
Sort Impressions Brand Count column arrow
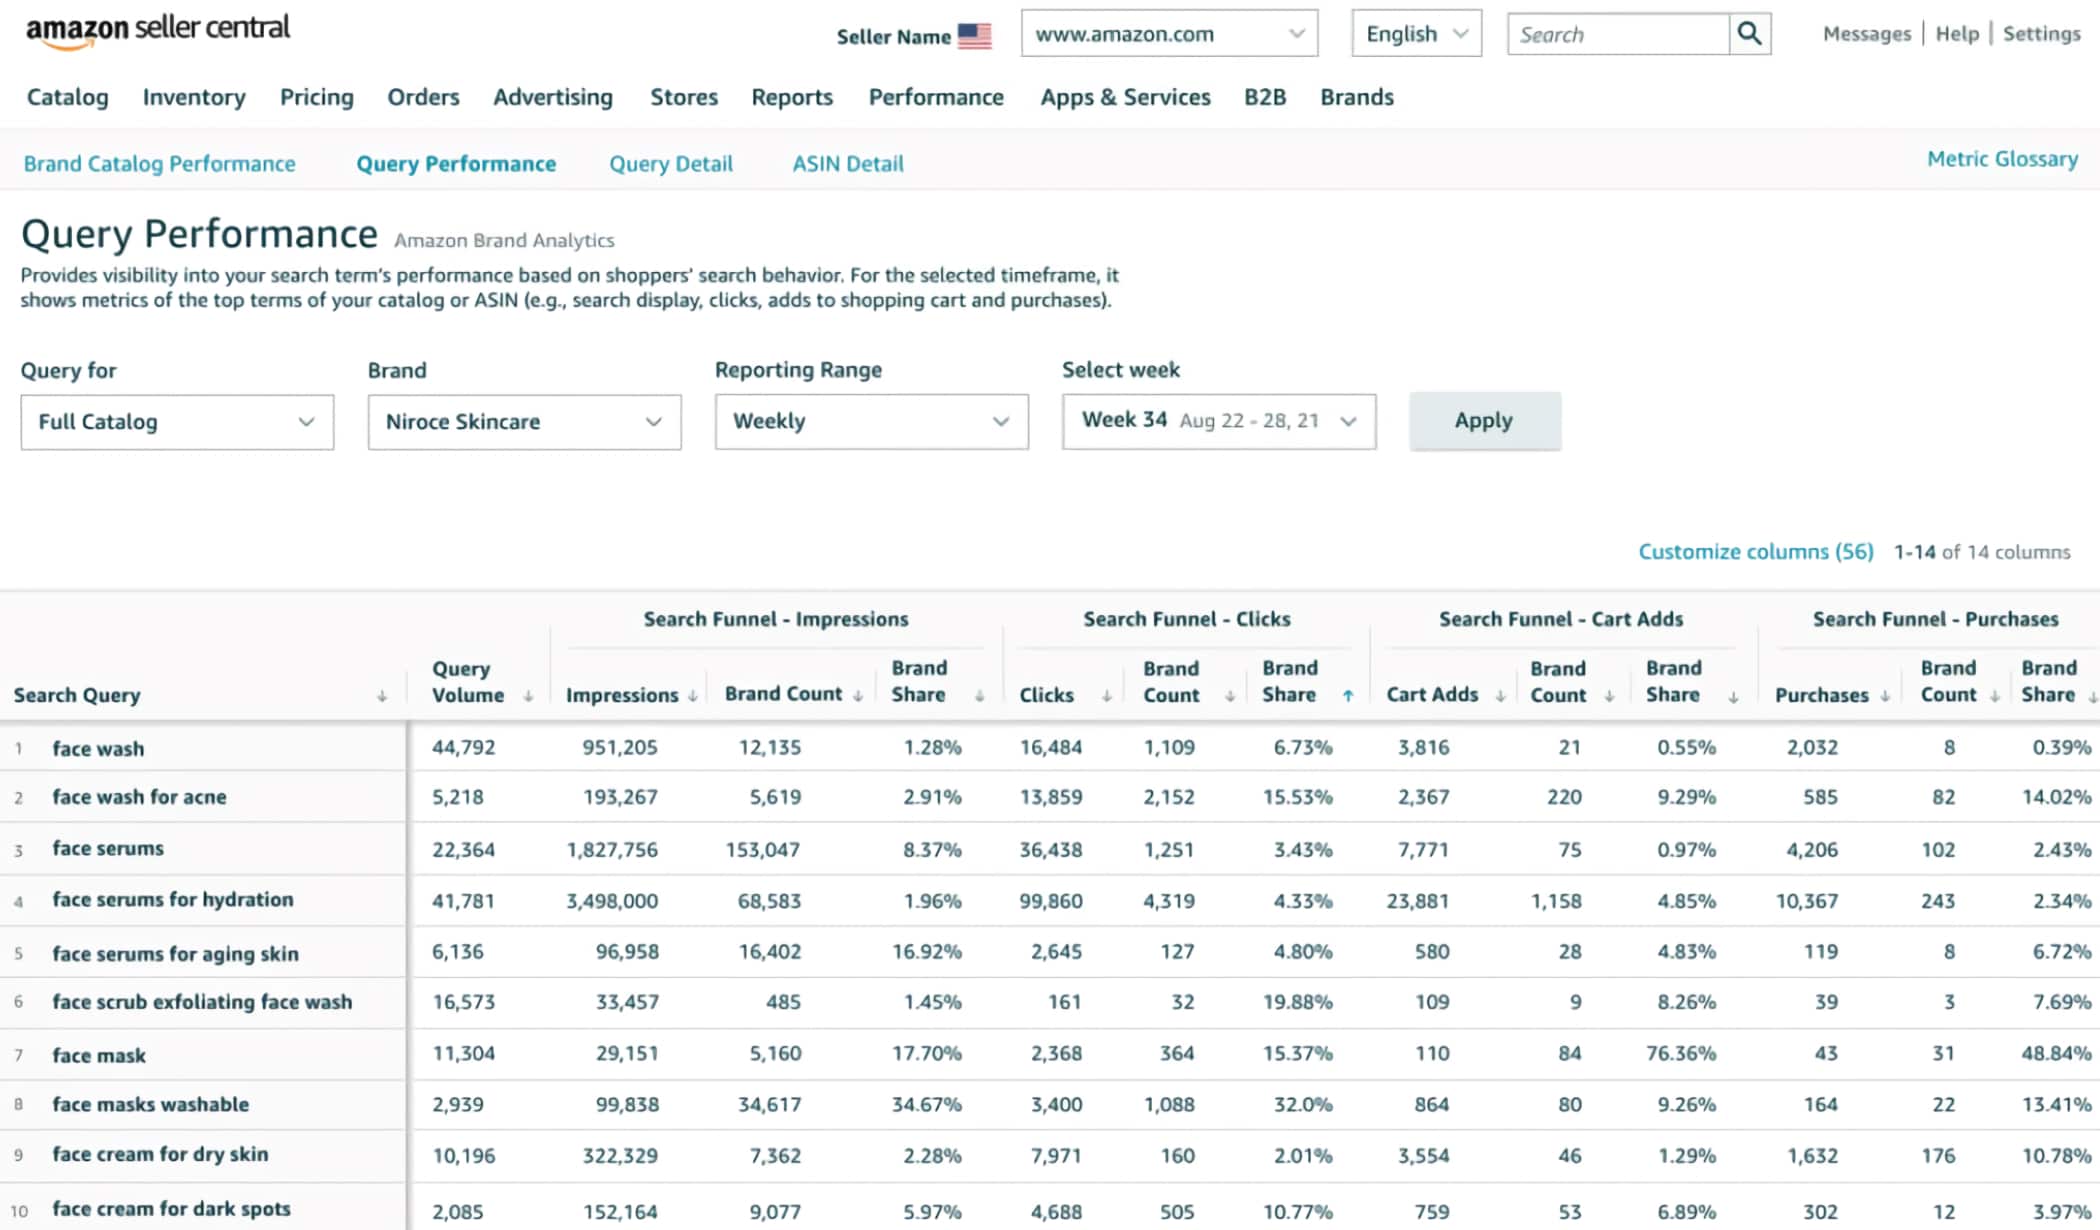858,696
